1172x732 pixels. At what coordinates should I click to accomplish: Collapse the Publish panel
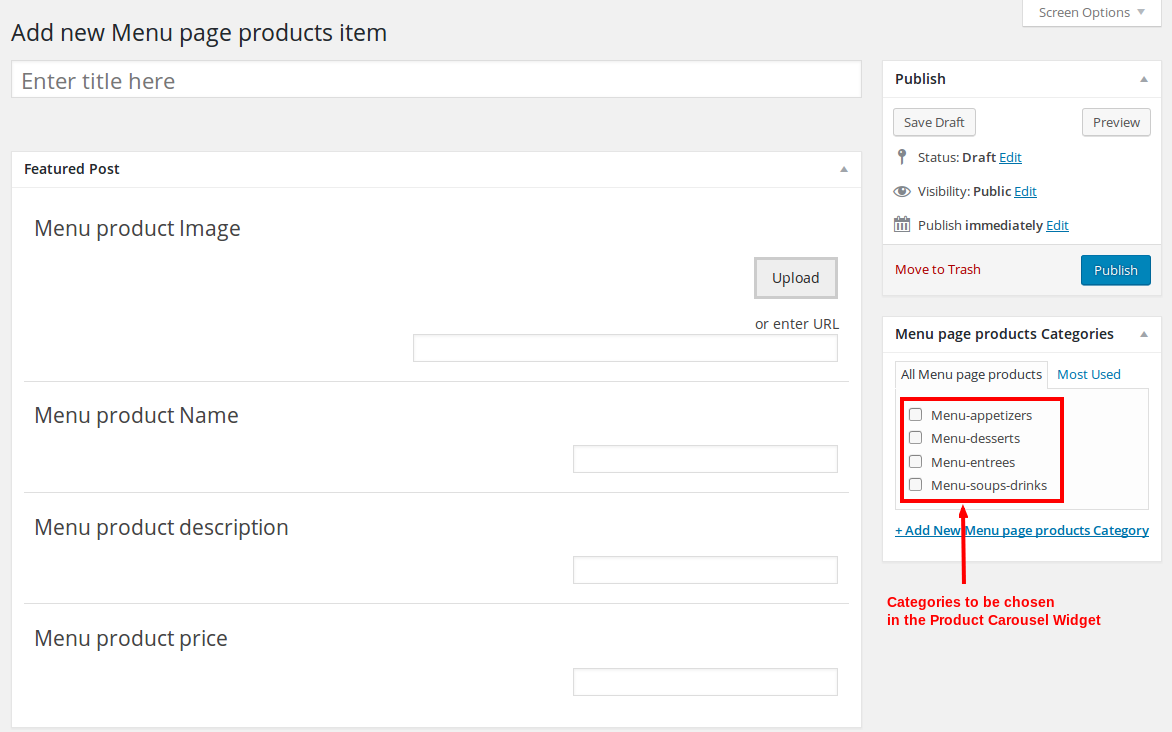coord(1143,79)
